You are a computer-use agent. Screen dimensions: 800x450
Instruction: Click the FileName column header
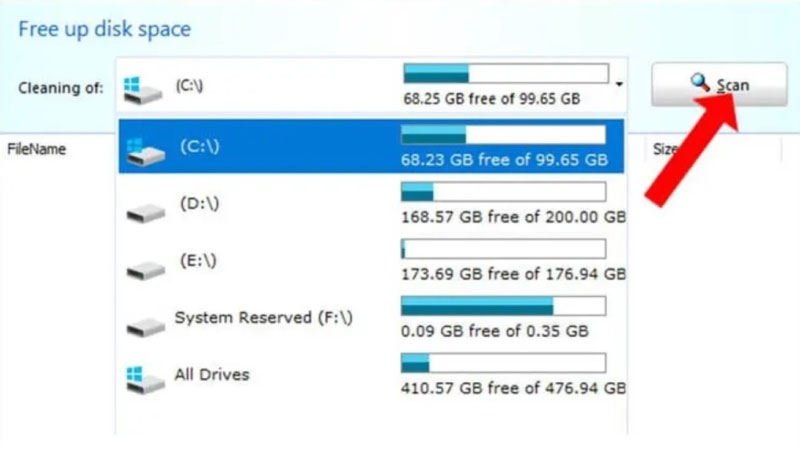coord(36,149)
